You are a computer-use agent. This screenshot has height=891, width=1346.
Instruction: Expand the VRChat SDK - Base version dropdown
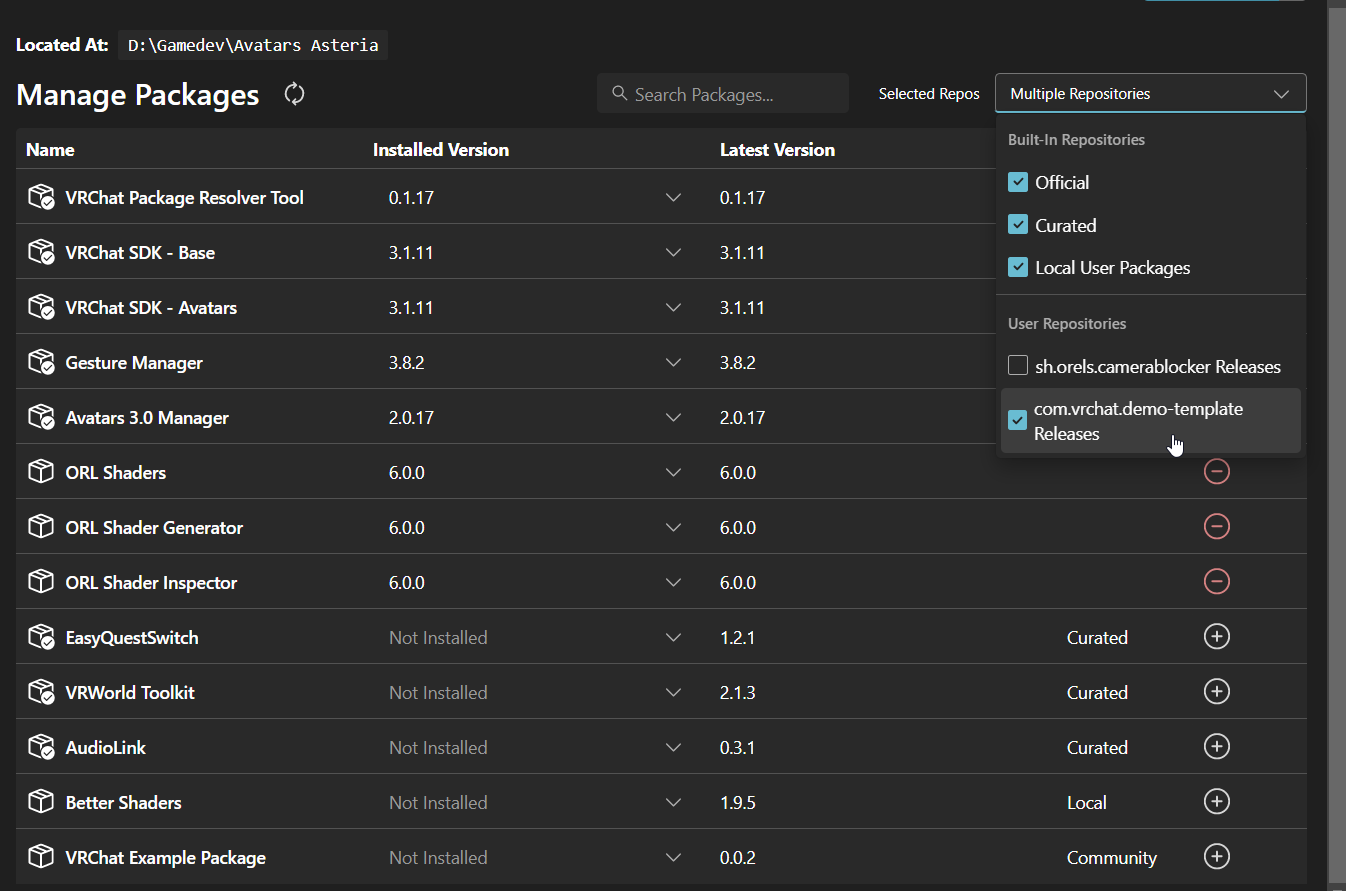[x=673, y=251]
